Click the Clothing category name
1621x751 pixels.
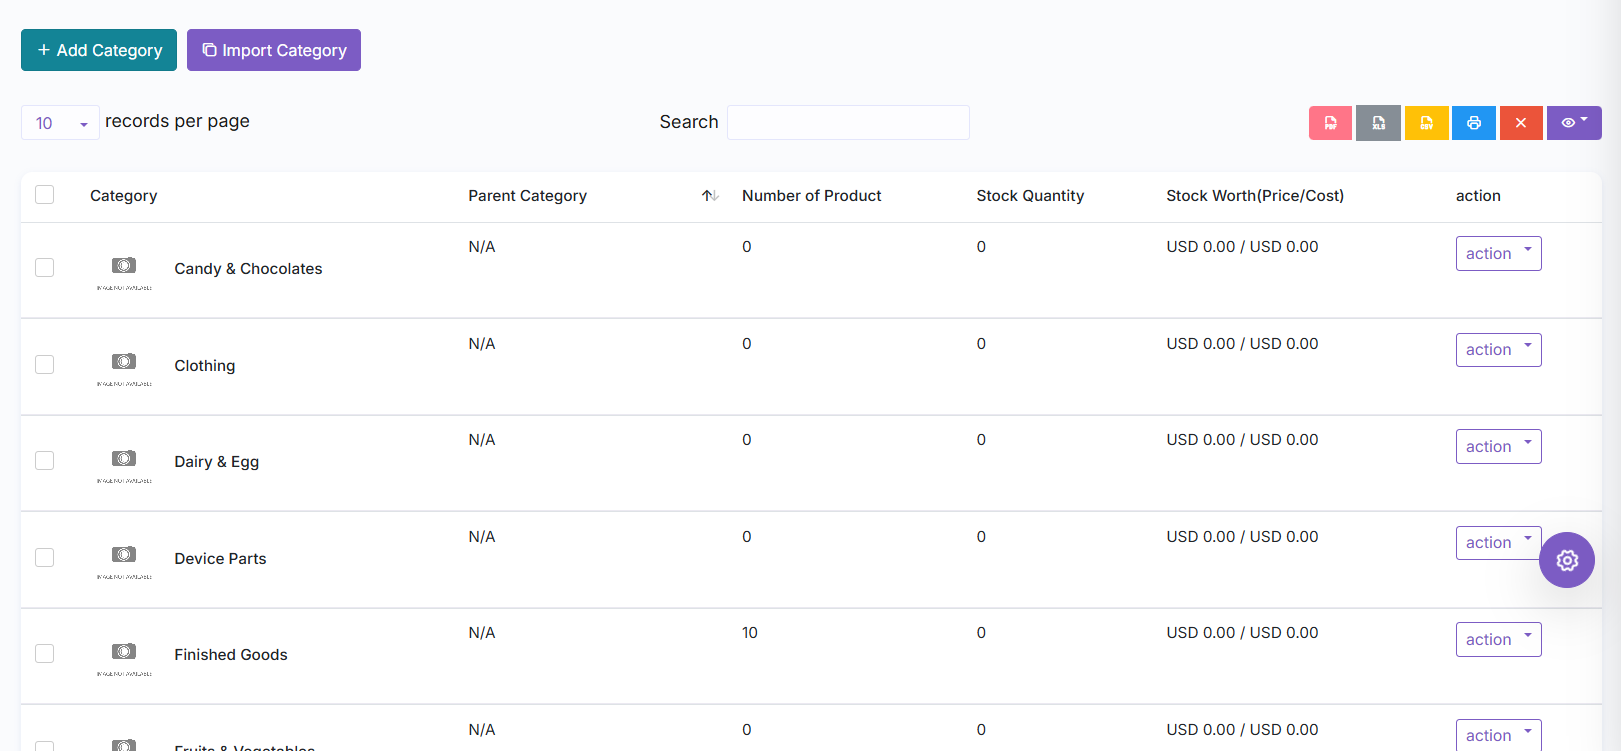click(205, 366)
